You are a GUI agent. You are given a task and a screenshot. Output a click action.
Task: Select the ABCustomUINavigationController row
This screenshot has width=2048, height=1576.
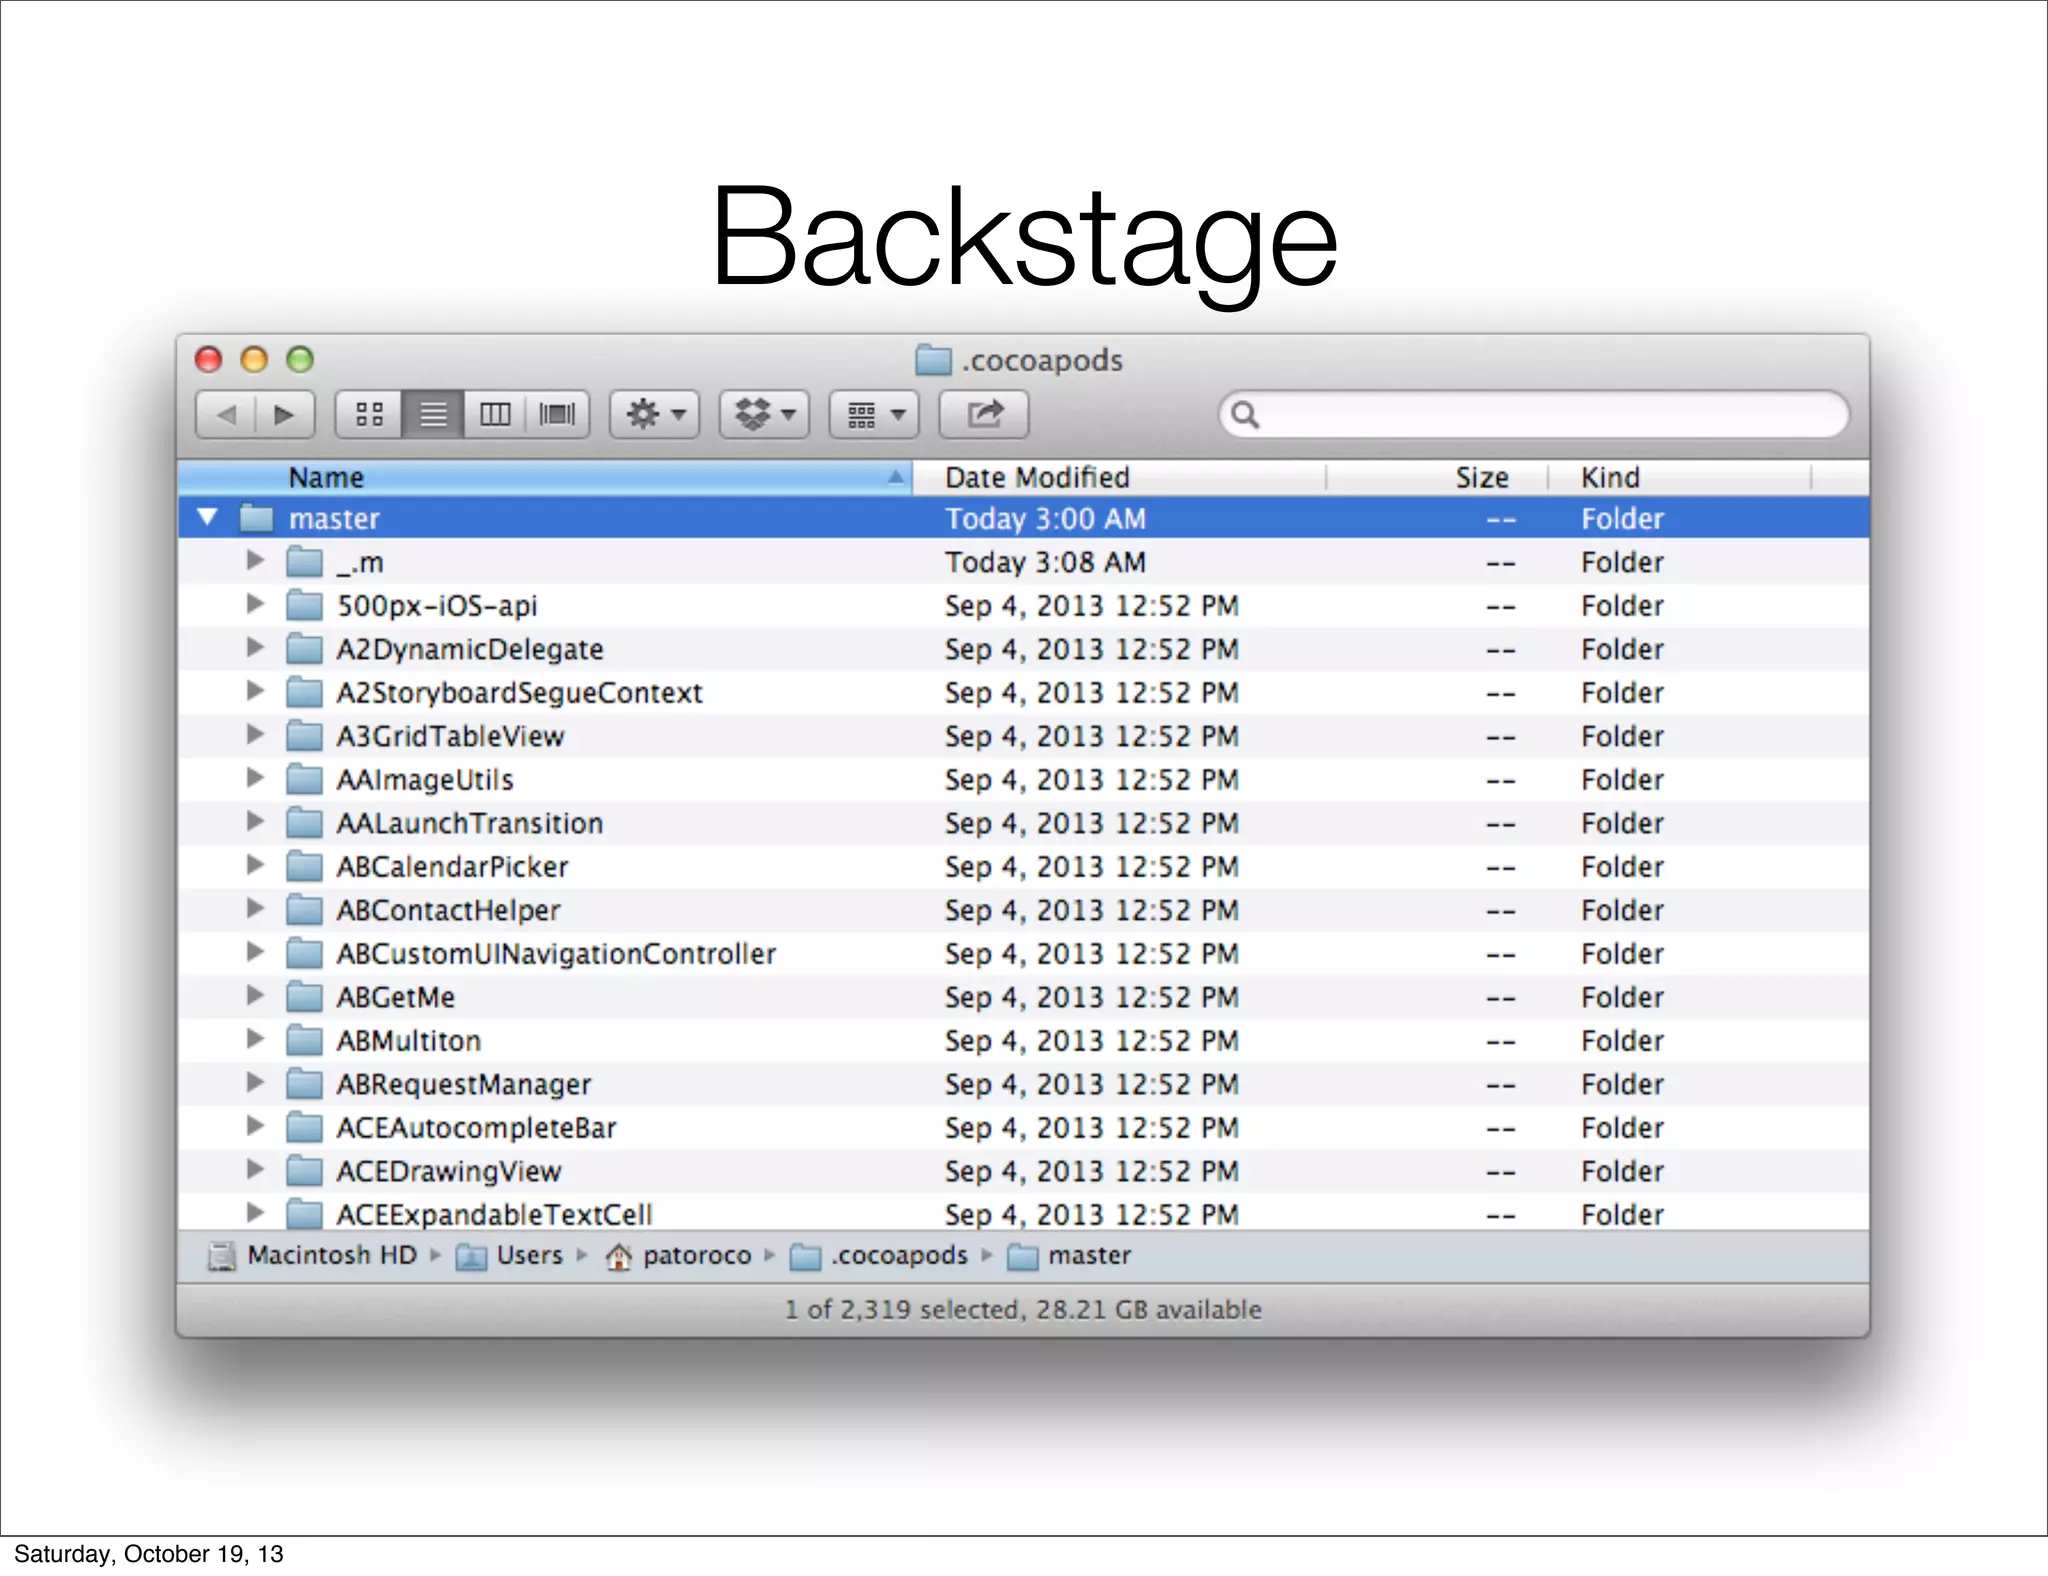(x=1023, y=954)
